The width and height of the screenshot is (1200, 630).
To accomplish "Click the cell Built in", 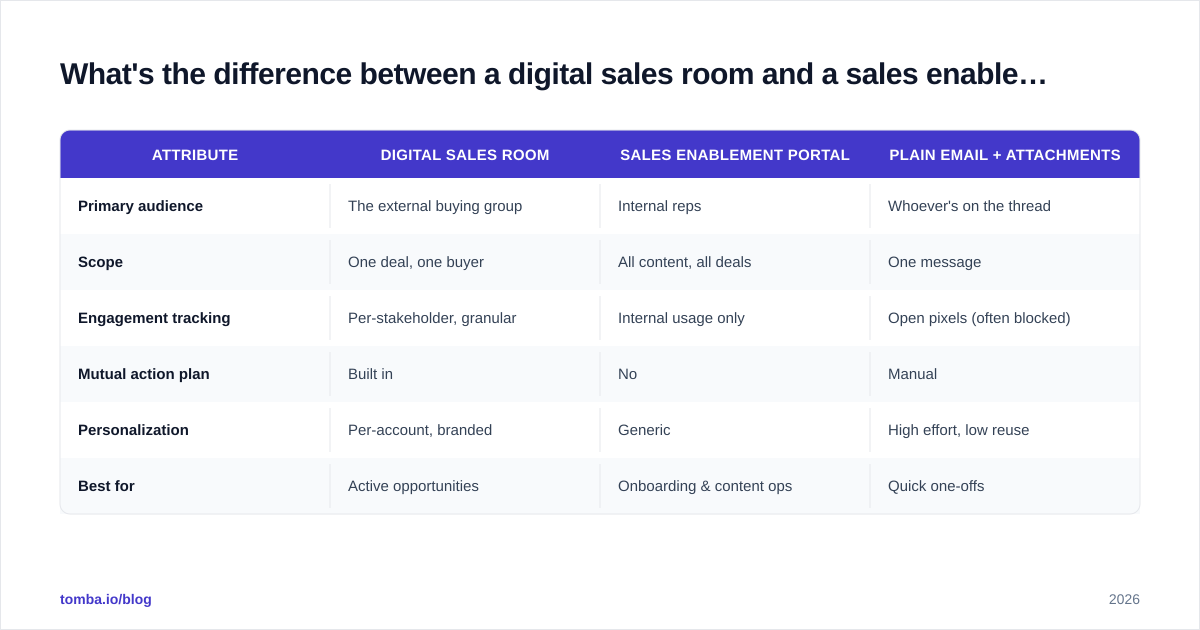I will [x=370, y=374].
